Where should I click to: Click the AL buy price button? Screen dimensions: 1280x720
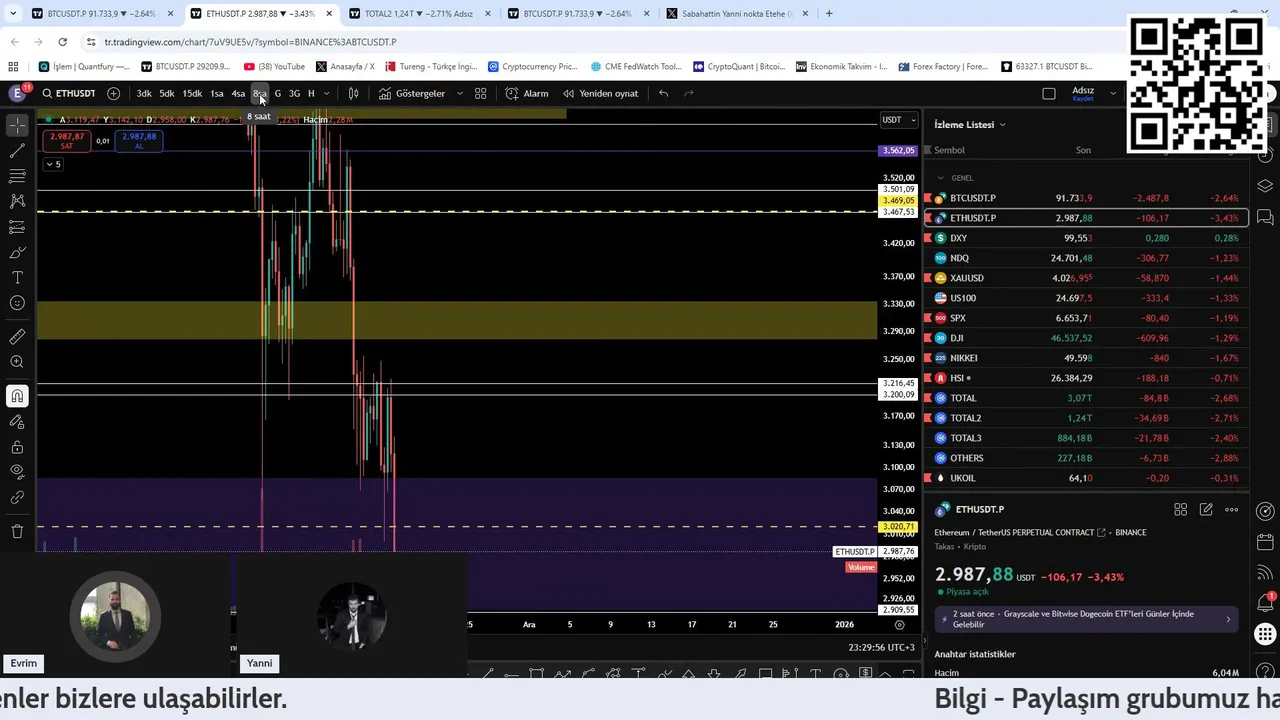[139, 141]
